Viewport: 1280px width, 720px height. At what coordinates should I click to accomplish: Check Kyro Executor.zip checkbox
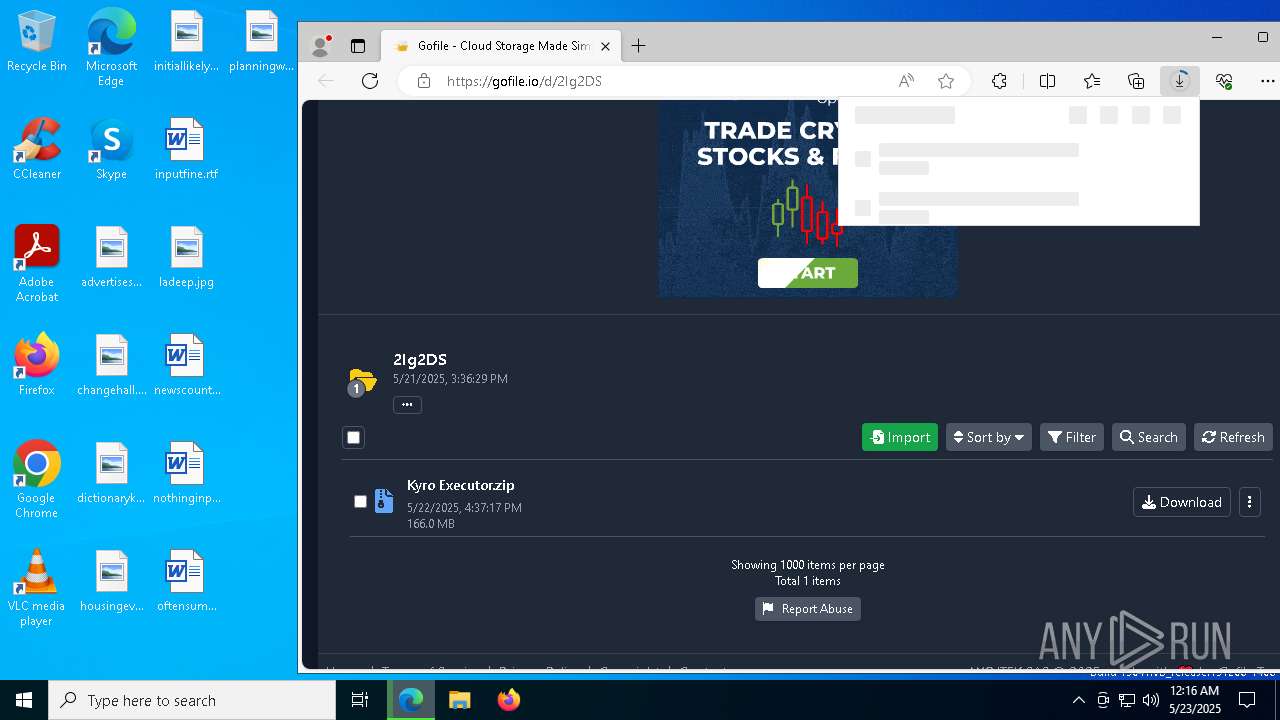[x=360, y=501]
